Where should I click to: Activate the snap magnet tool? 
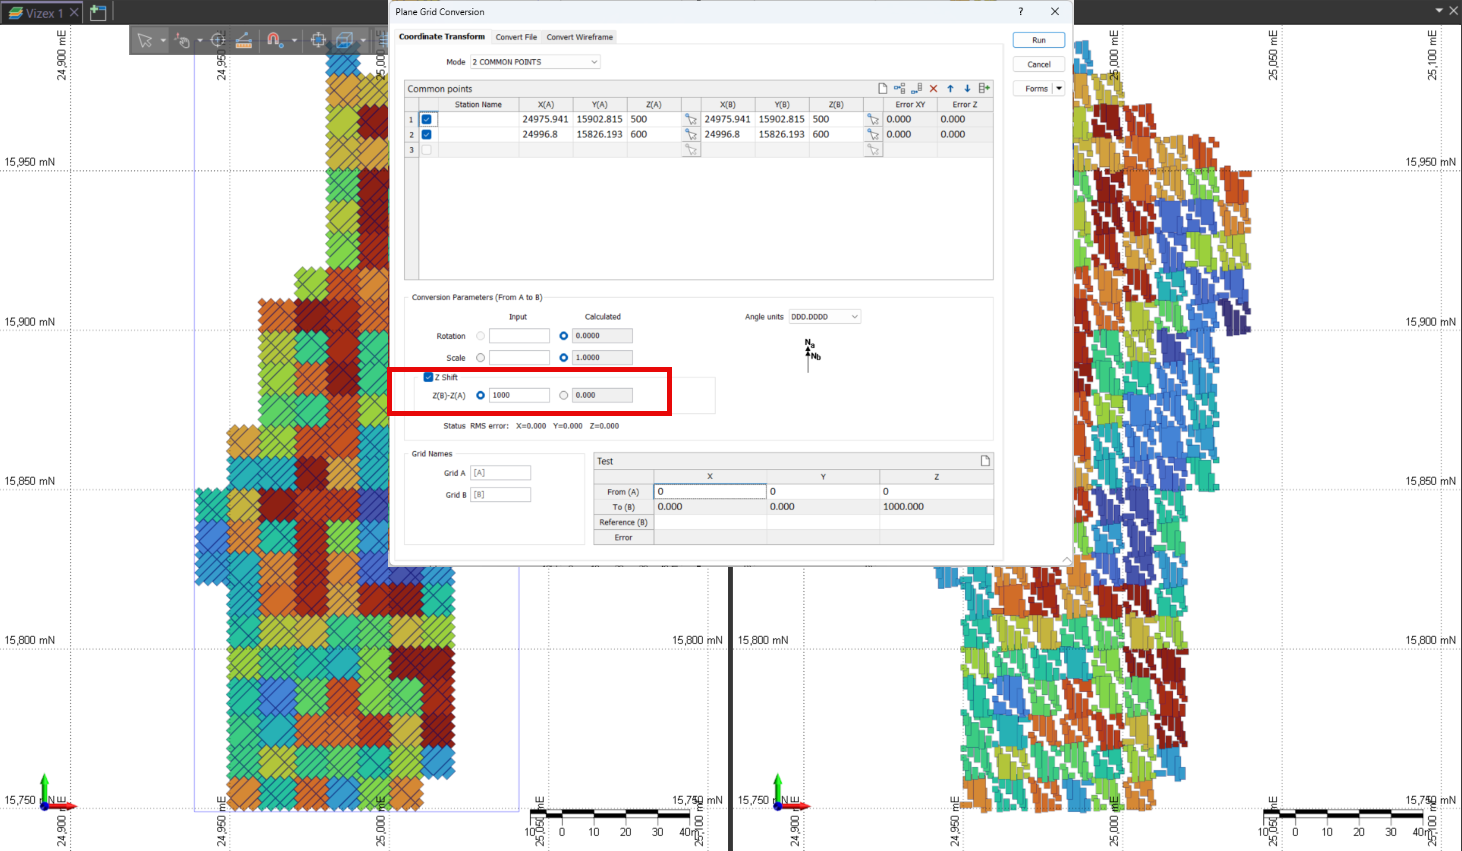pyautogui.click(x=273, y=40)
